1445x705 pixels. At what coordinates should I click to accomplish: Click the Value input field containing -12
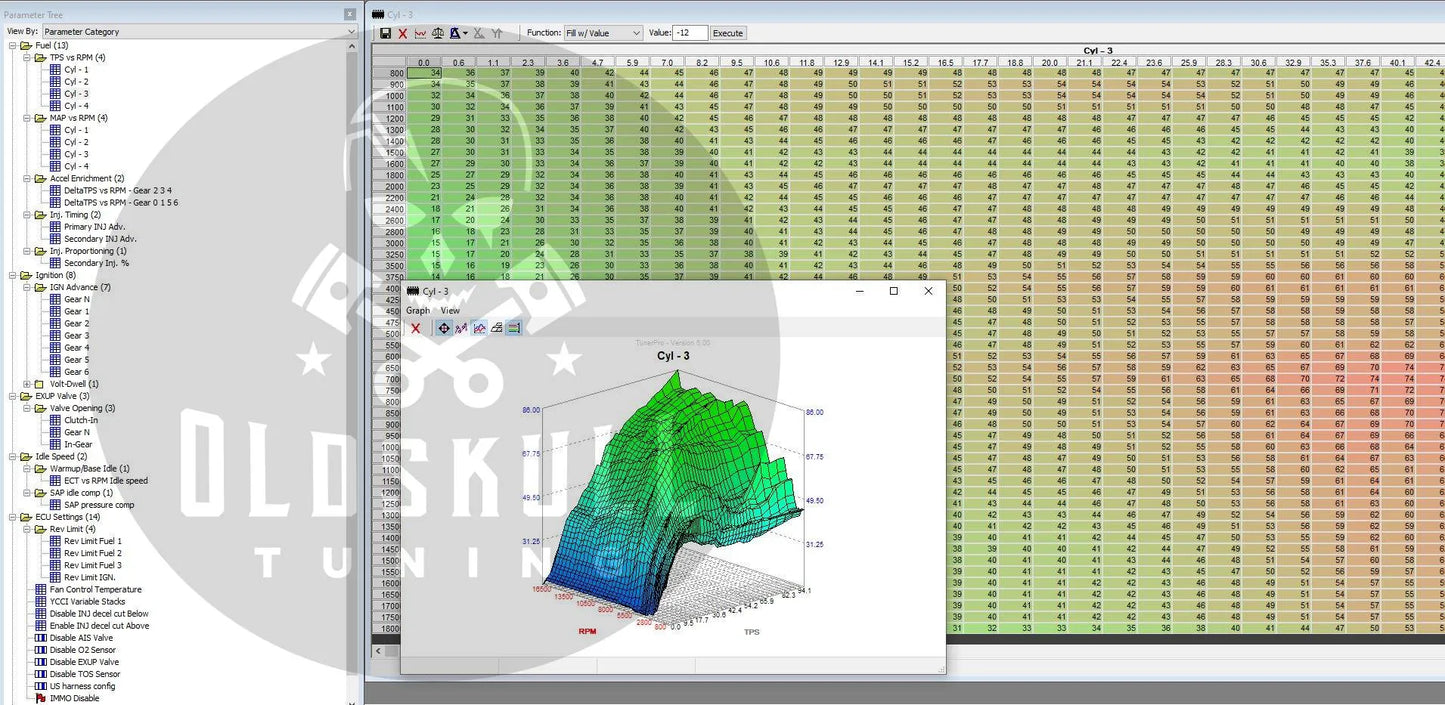point(690,33)
